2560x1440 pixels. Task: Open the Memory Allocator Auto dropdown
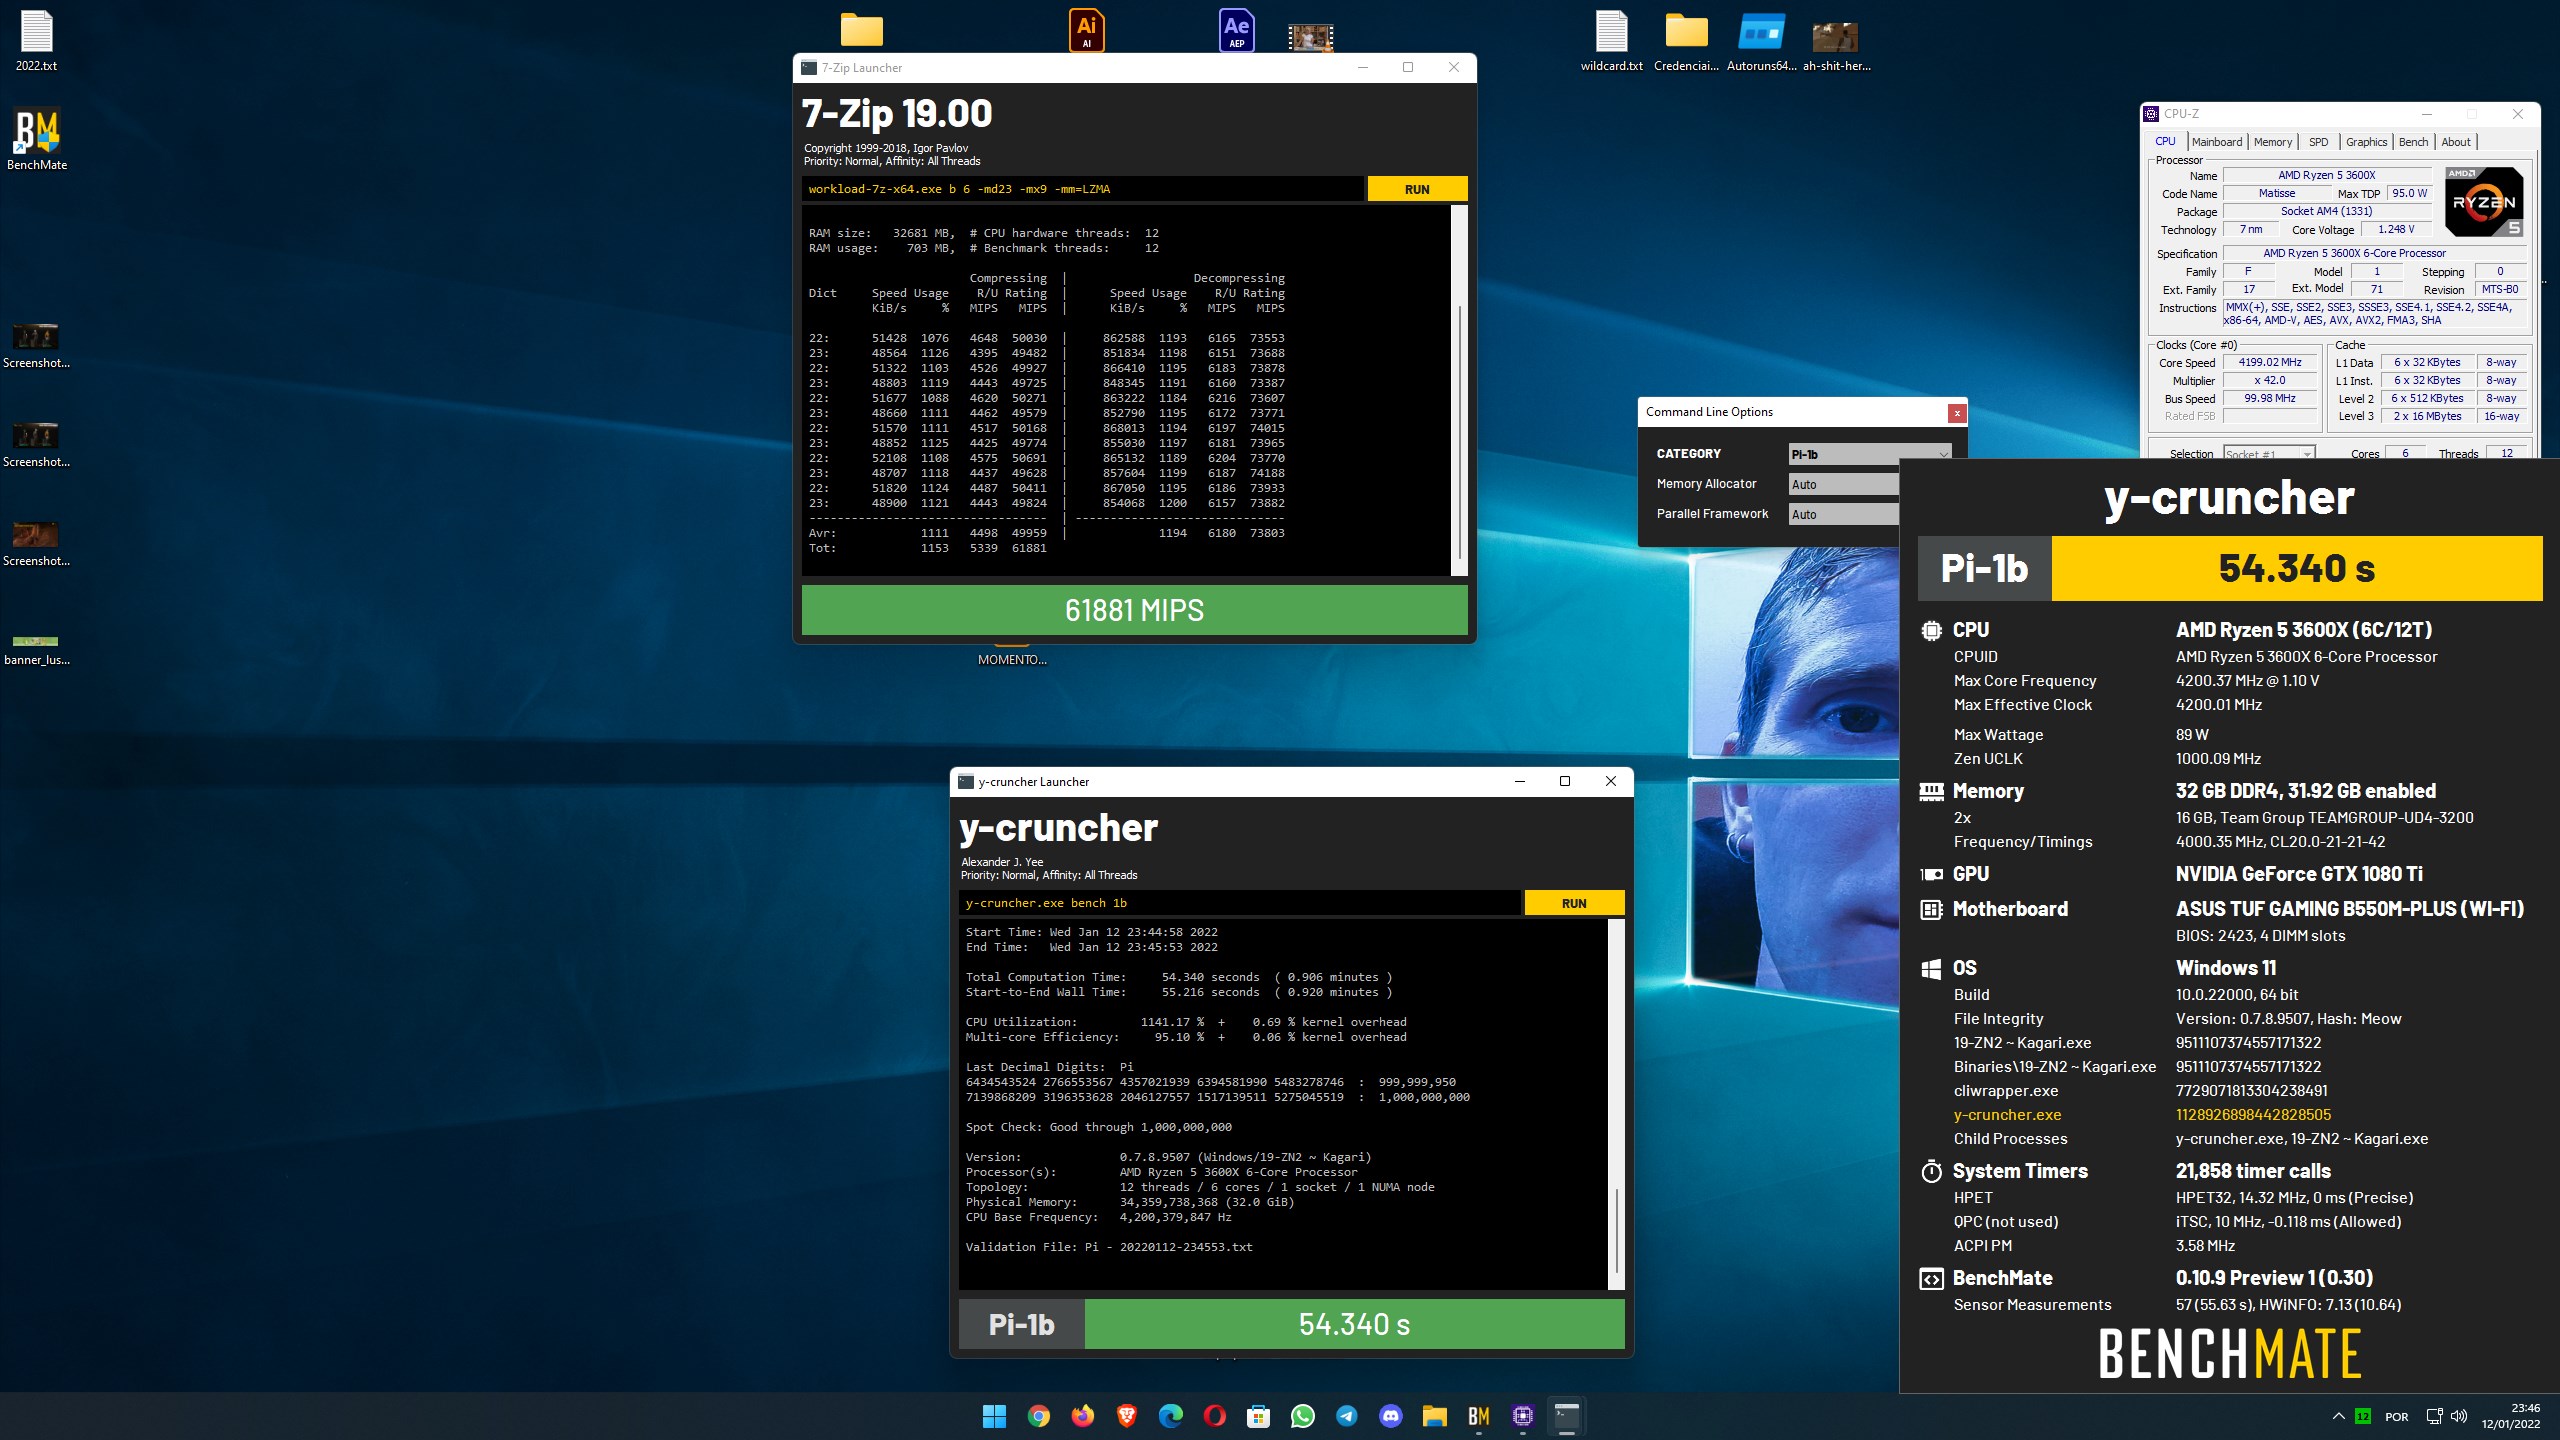(x=1844, y=484)
